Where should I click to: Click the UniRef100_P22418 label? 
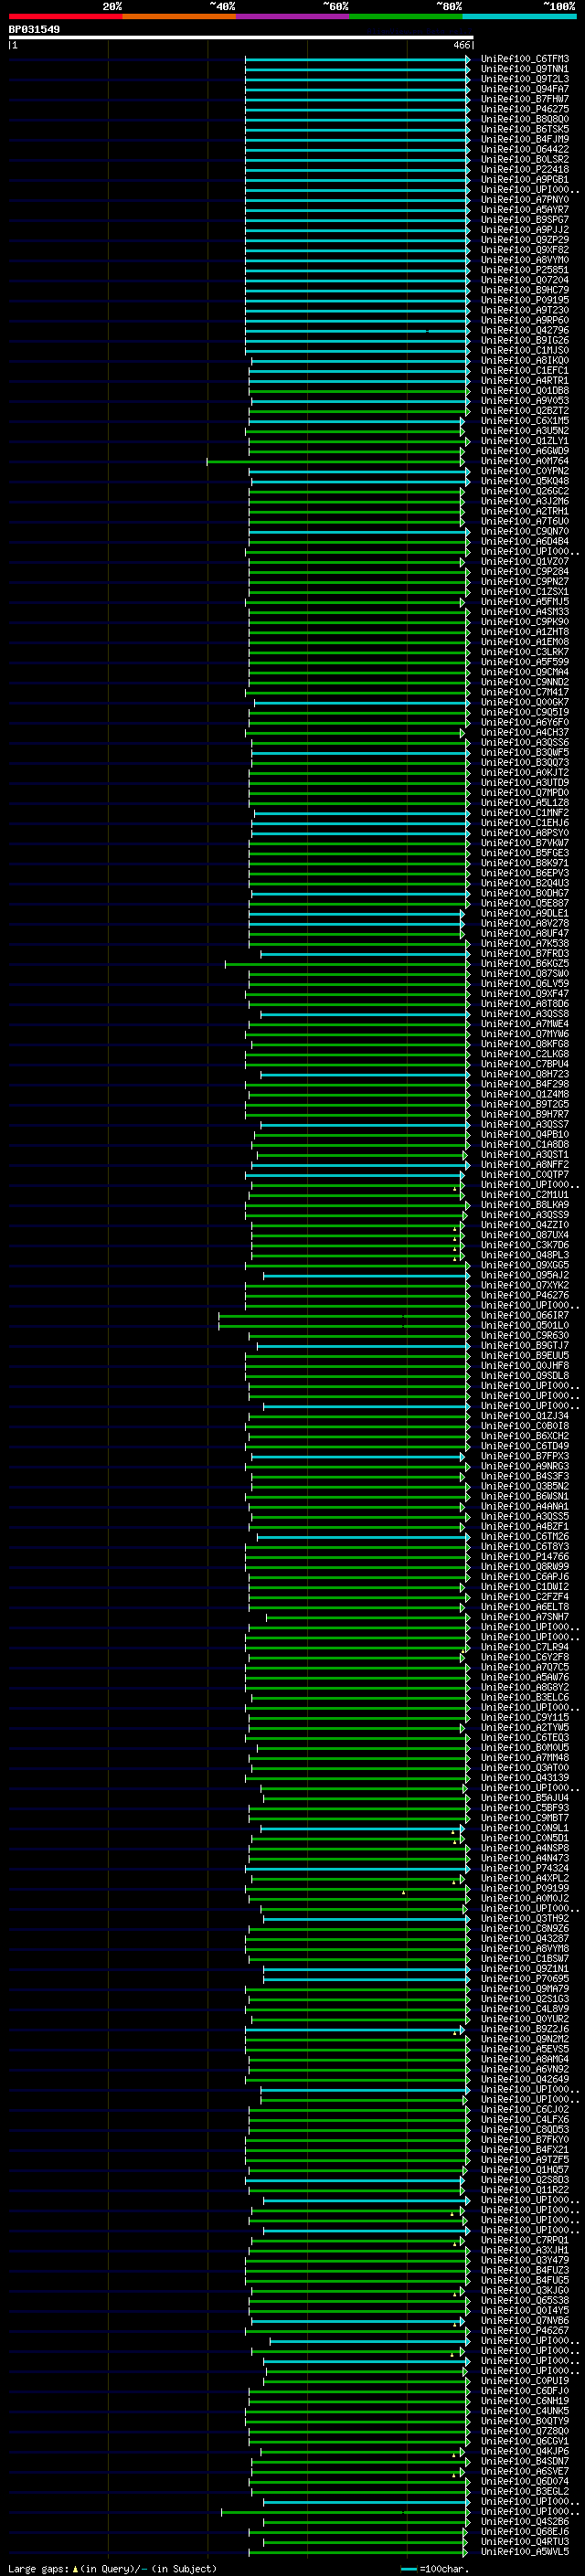tap(524, 169)
